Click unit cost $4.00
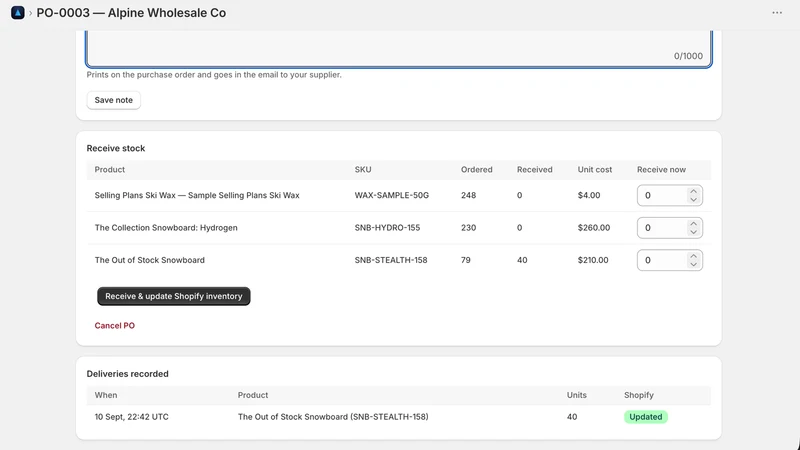 pyautogui.click(x=589, y=195)
